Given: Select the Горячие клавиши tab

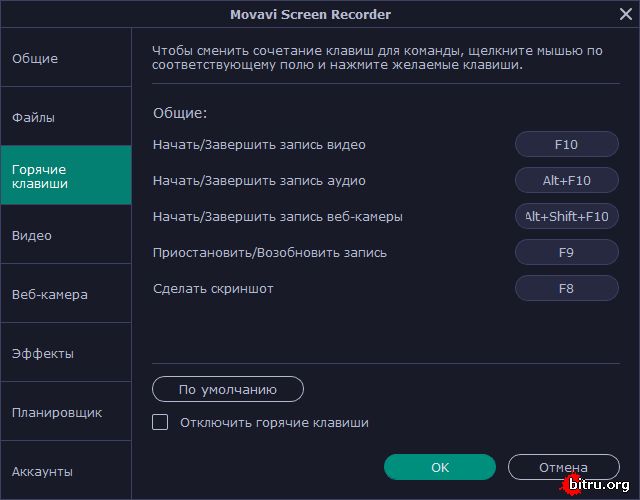Looking at the screenshot, I should (66, 175).
